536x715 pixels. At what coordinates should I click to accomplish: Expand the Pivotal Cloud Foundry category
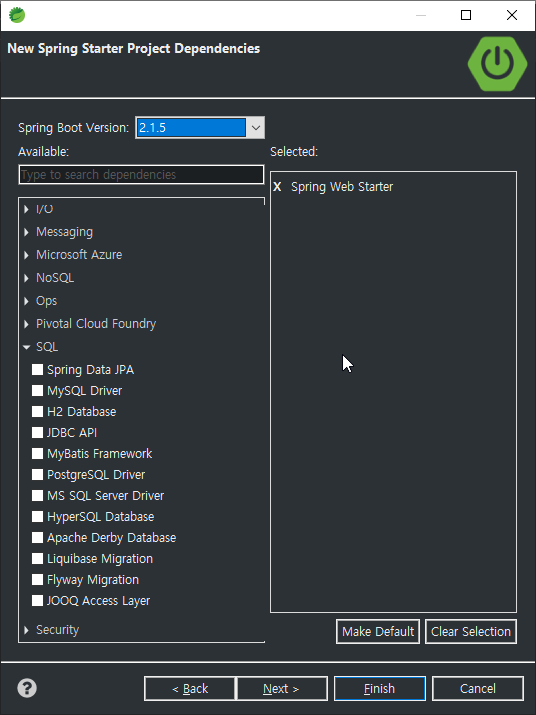[x=26, y=324]
